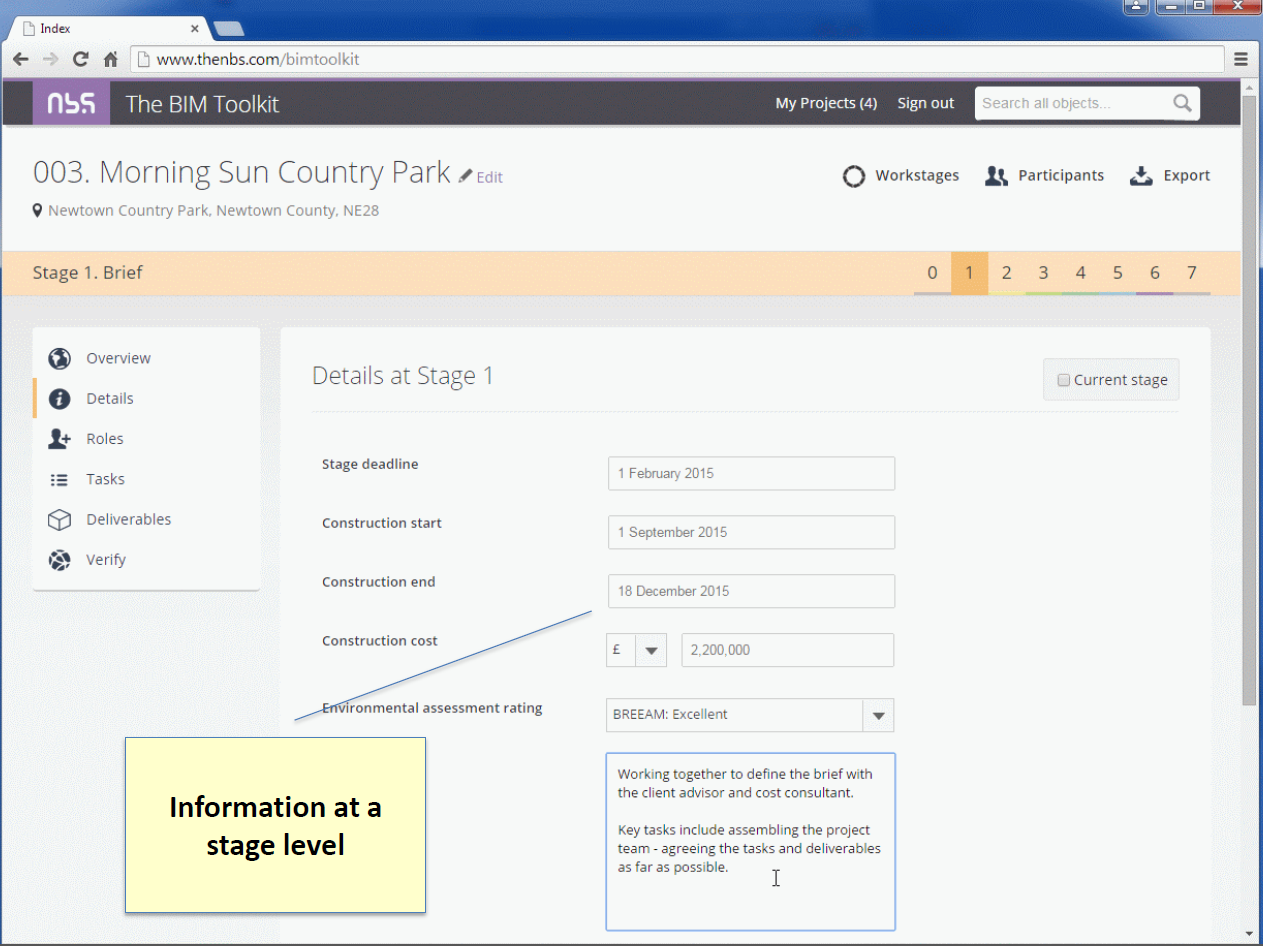Click the page vertical scrollbar
The width and height of the screenshot is (1263, 946).
1249,400
